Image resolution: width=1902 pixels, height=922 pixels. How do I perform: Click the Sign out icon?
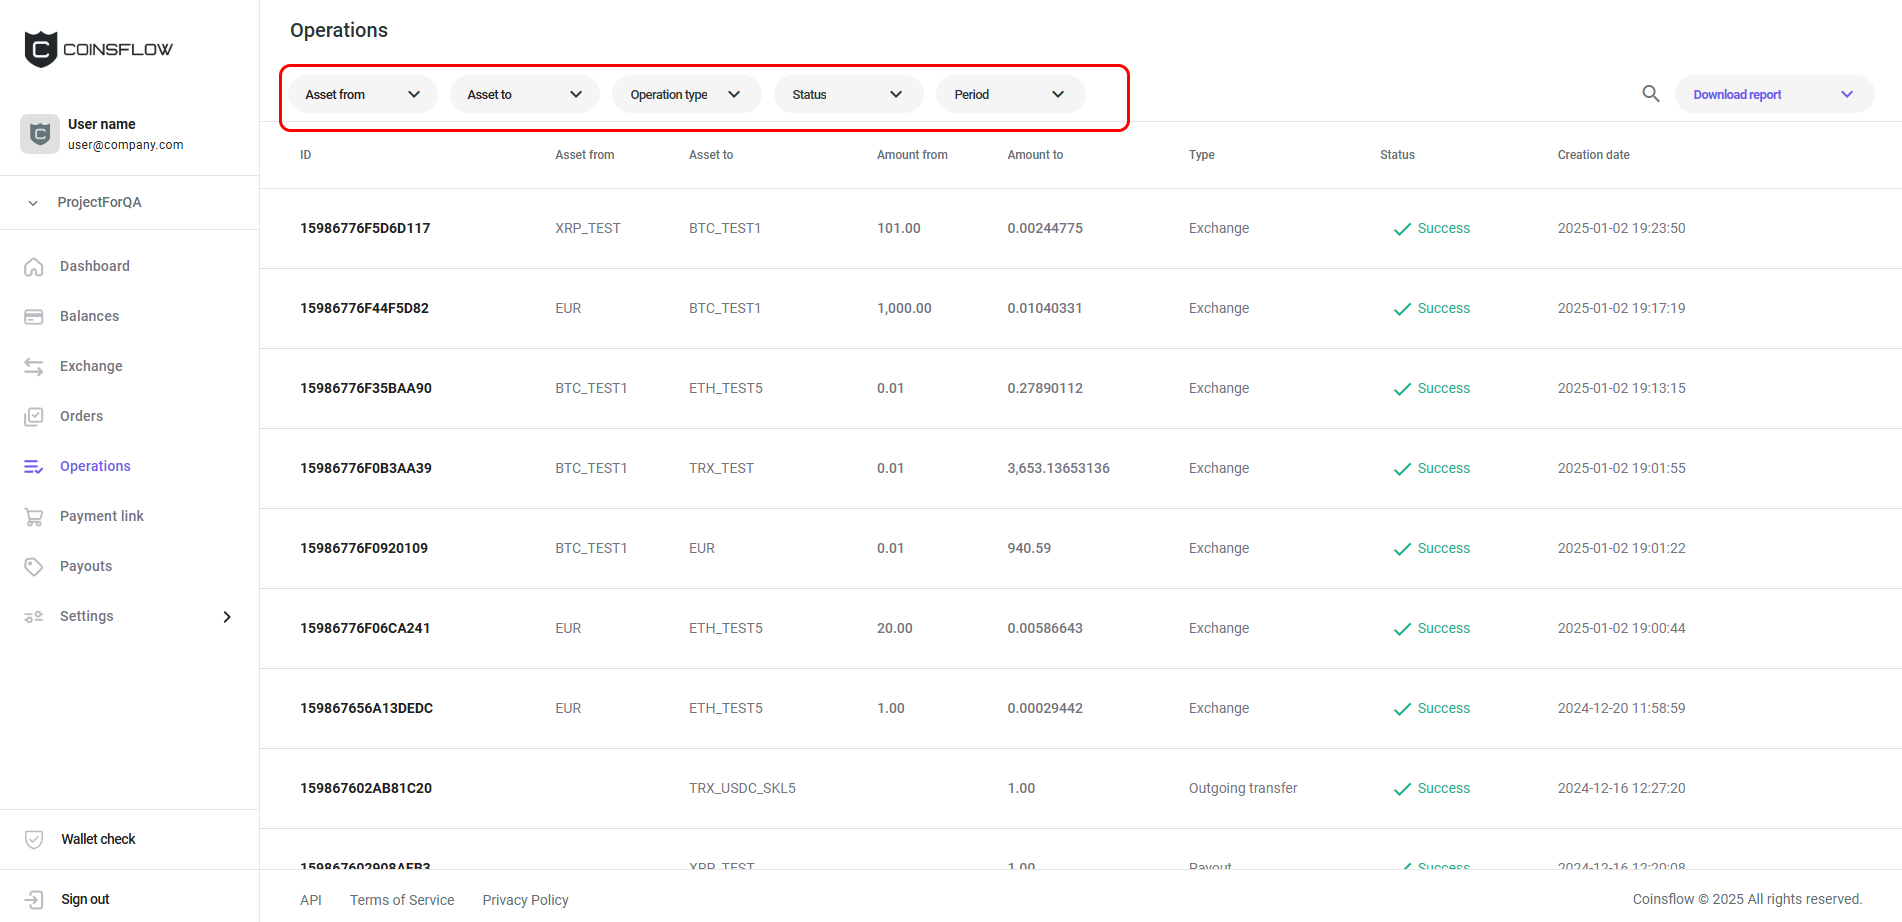pos(34,900)
